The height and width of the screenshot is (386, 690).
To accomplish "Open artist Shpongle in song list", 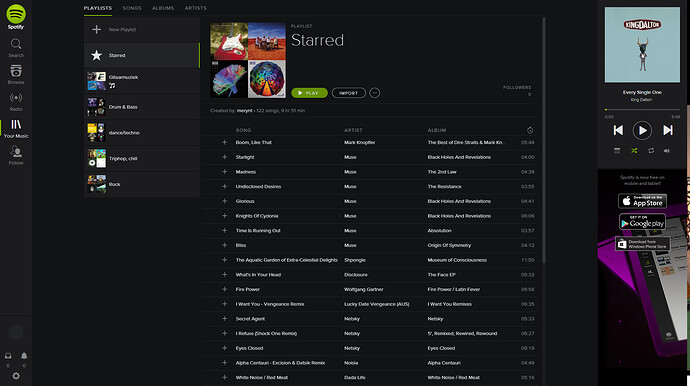I will tap(355, 260).
